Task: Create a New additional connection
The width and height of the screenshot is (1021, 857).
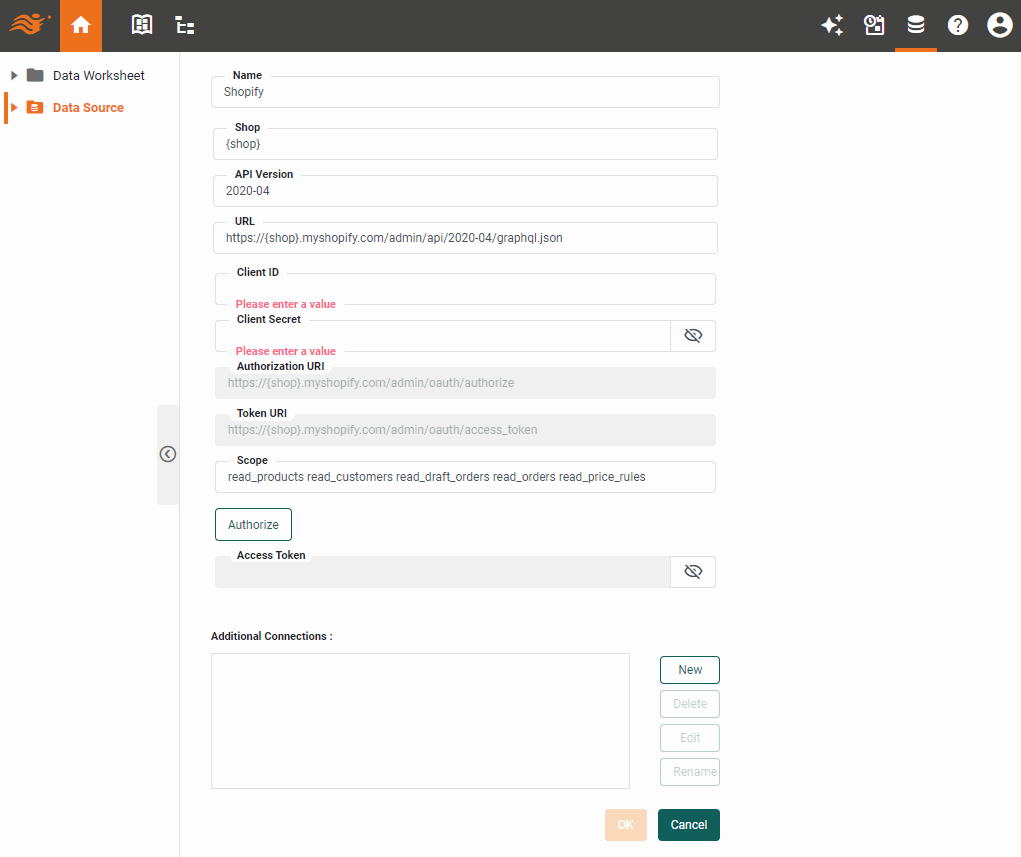Action: coord(689,669)
